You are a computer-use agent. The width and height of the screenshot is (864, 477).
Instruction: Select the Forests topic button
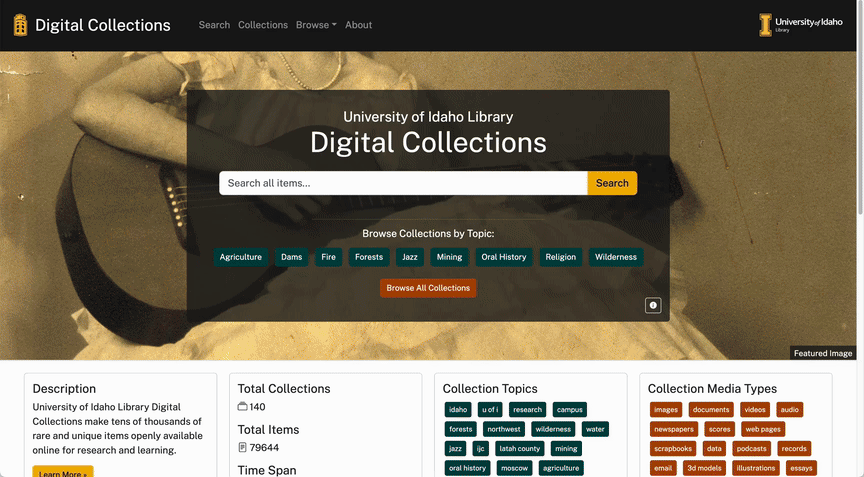[x=369, y=257]
